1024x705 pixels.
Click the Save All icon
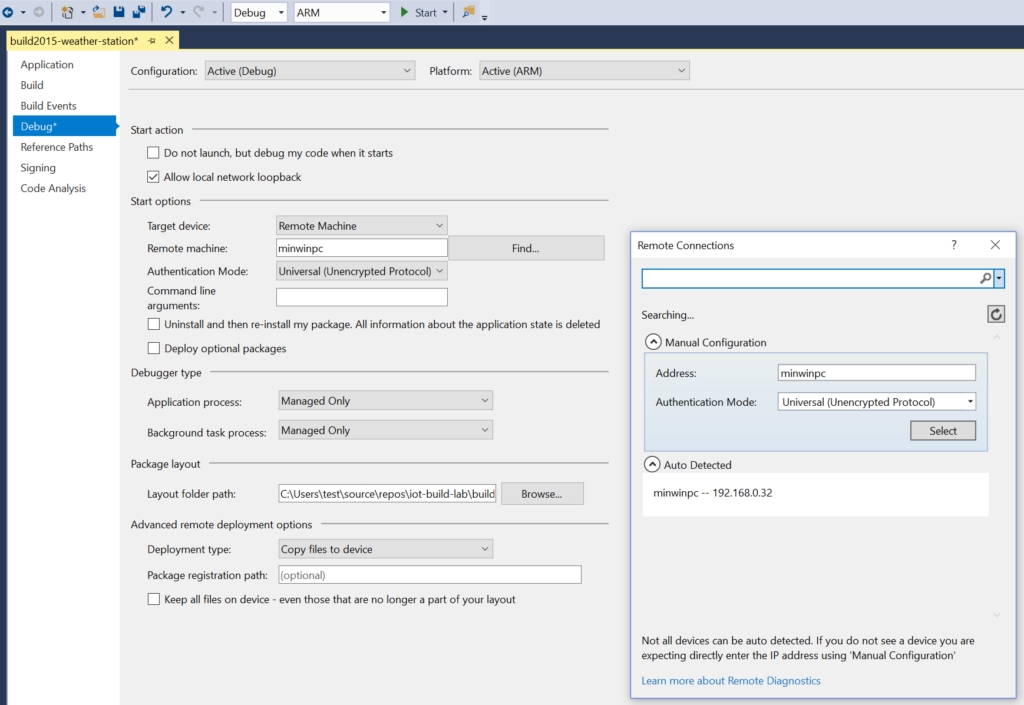tap(139, 12)
